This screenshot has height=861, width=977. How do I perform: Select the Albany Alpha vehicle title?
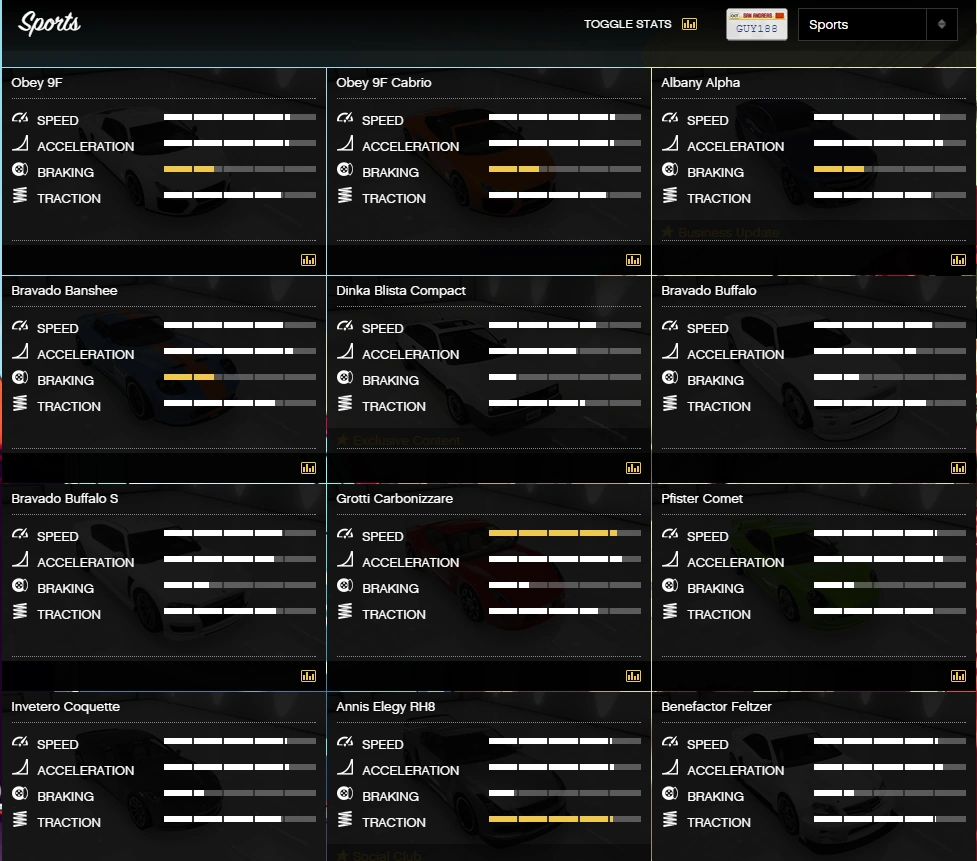[x=700, y=82]
